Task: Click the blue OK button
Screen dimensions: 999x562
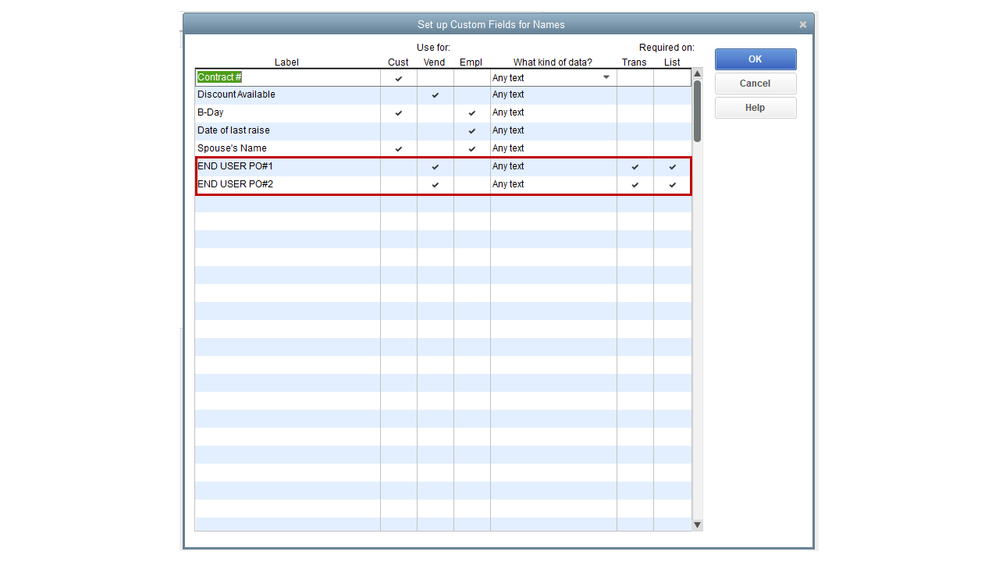Action: pyautogui.click(x=755, y=59)
